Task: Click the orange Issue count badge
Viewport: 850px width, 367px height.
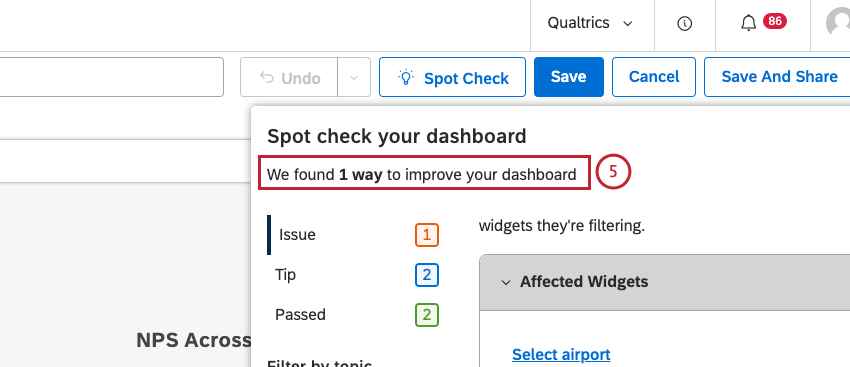Action: pos(427,235)
